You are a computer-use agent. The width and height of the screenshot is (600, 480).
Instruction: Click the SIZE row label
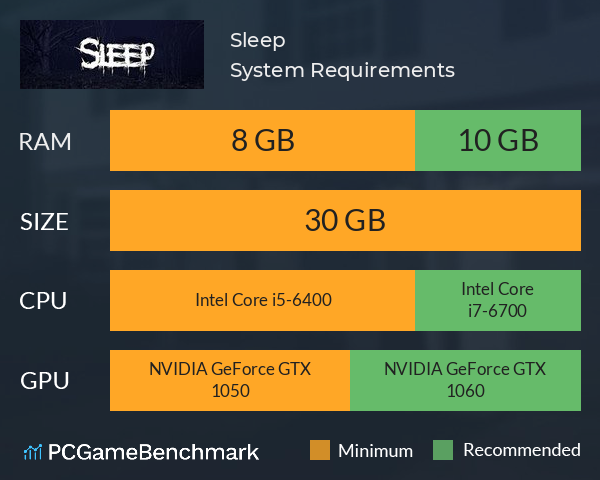click(x=44, y=222)
